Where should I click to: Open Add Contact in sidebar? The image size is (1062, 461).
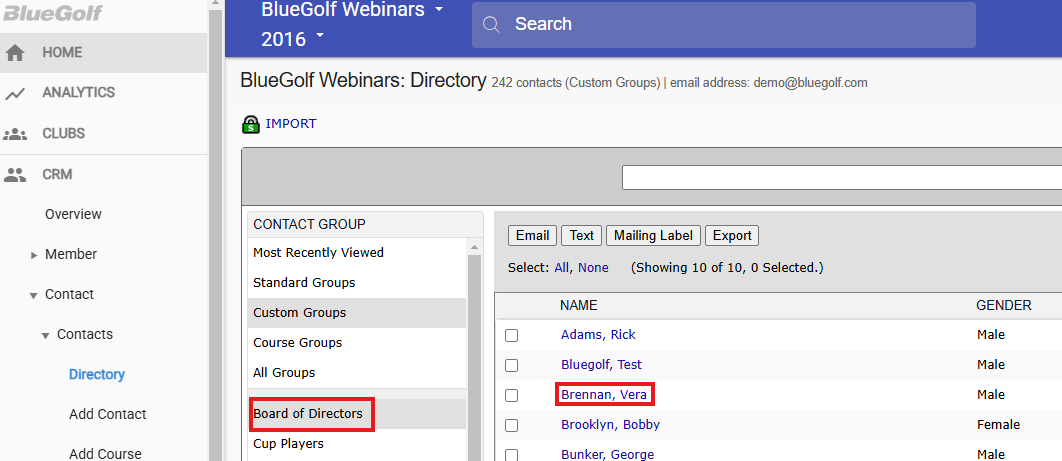(x=108, y=414)
